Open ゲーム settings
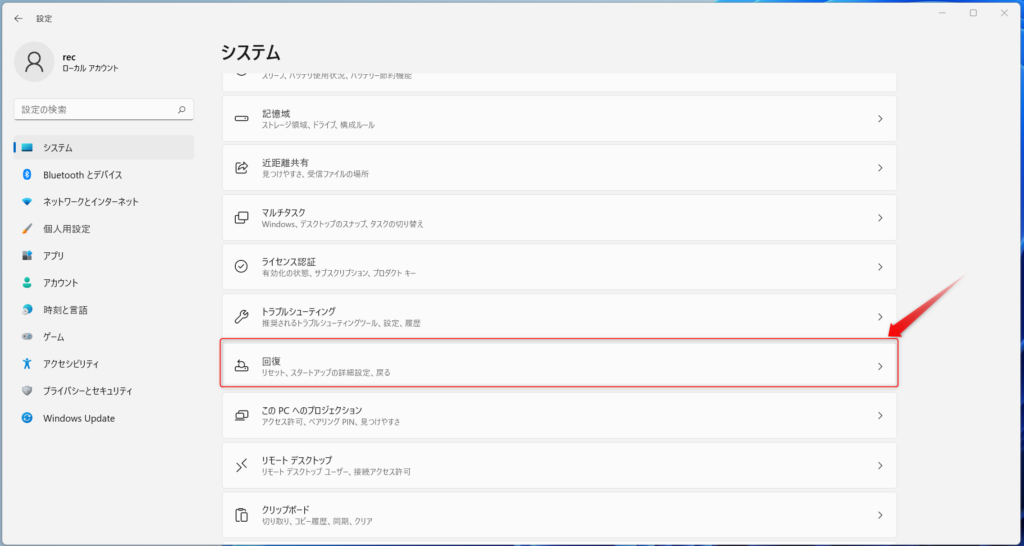 point(104,337)
